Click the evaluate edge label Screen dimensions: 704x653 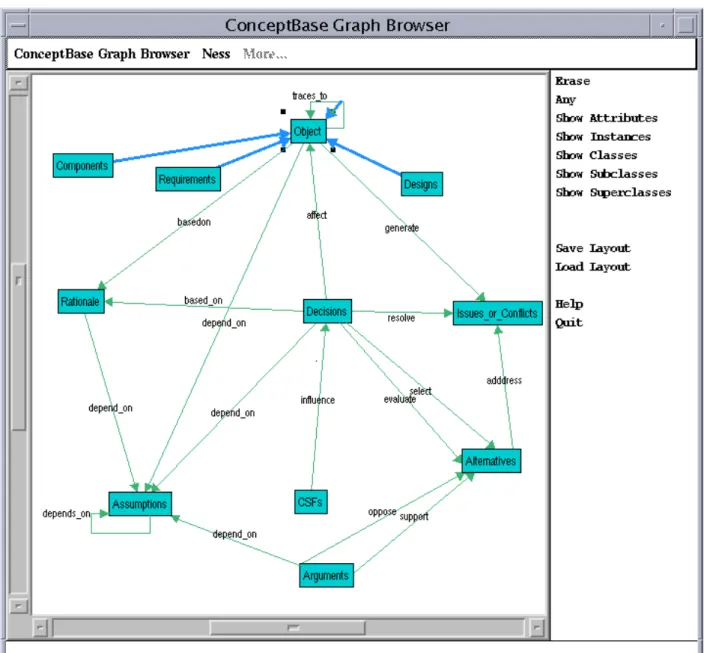399,399
